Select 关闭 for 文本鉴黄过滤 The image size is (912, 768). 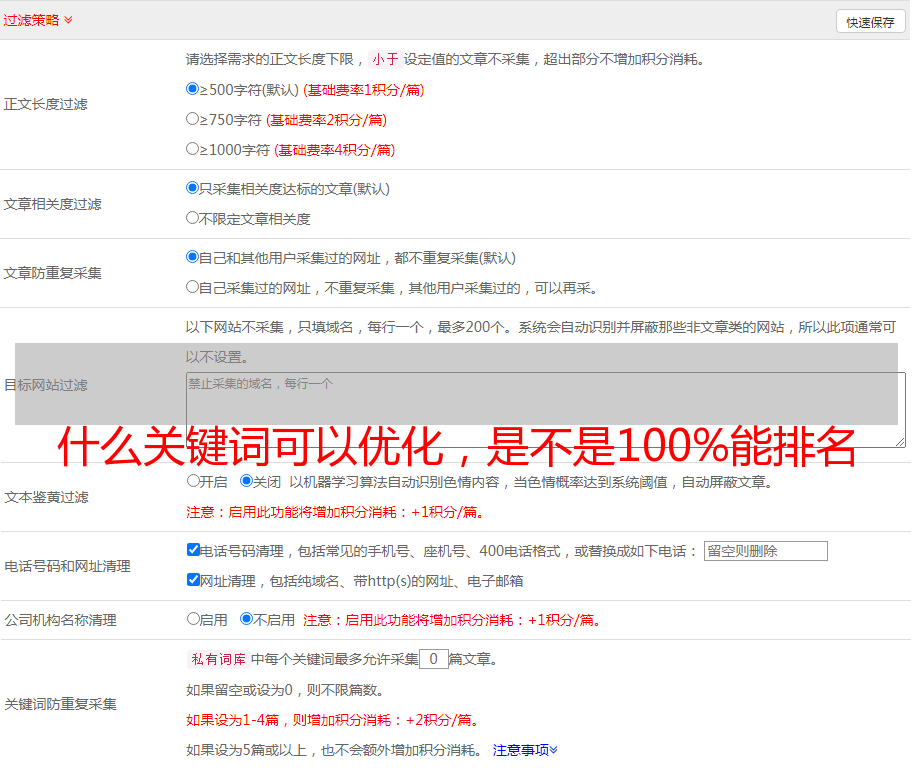[x=246, y=481]
